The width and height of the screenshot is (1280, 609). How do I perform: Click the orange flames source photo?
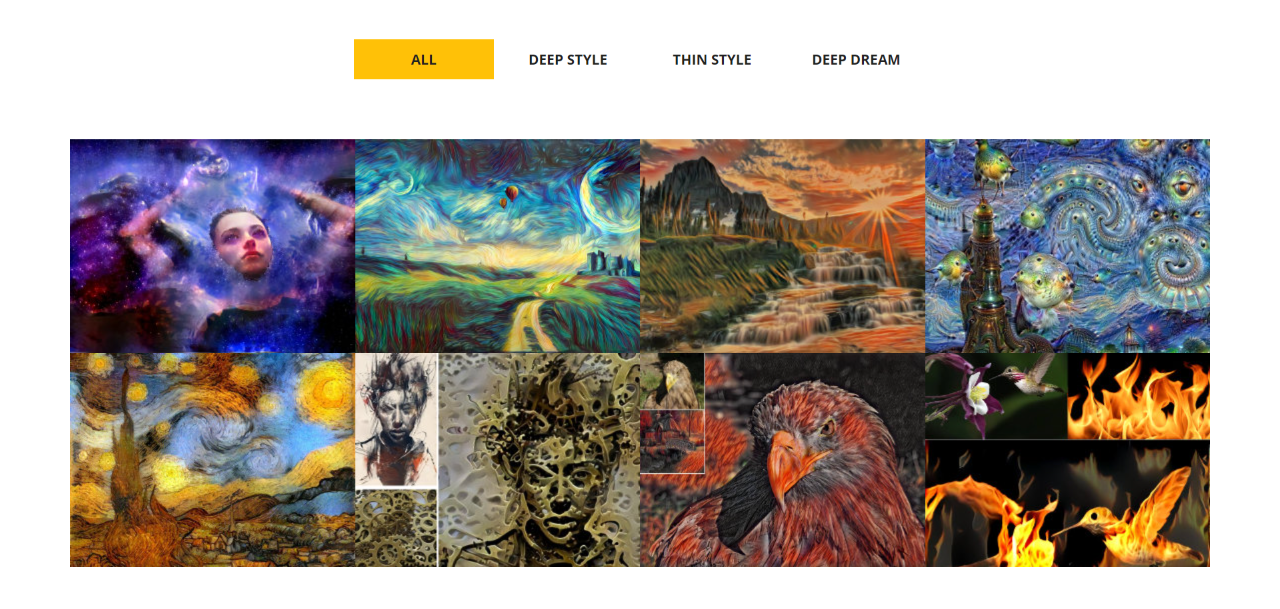(x=1139, y=396)
